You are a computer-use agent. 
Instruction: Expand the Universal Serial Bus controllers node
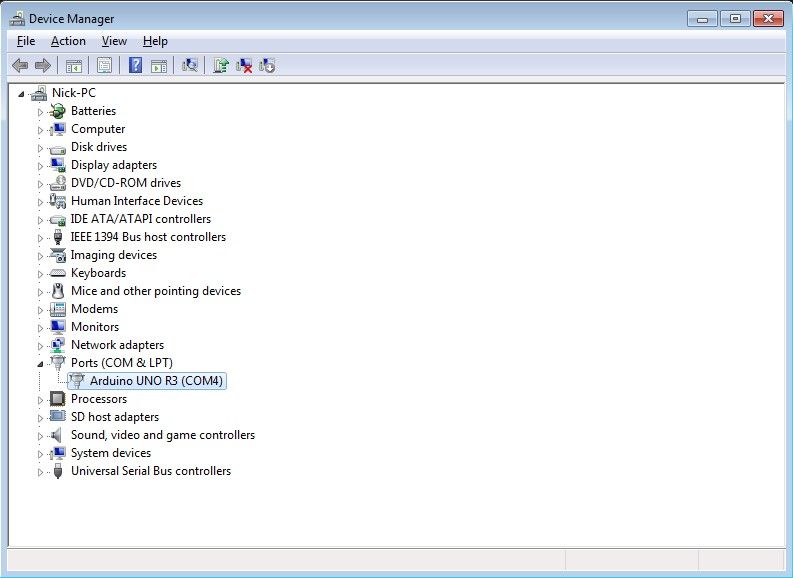tap(41, 472)
